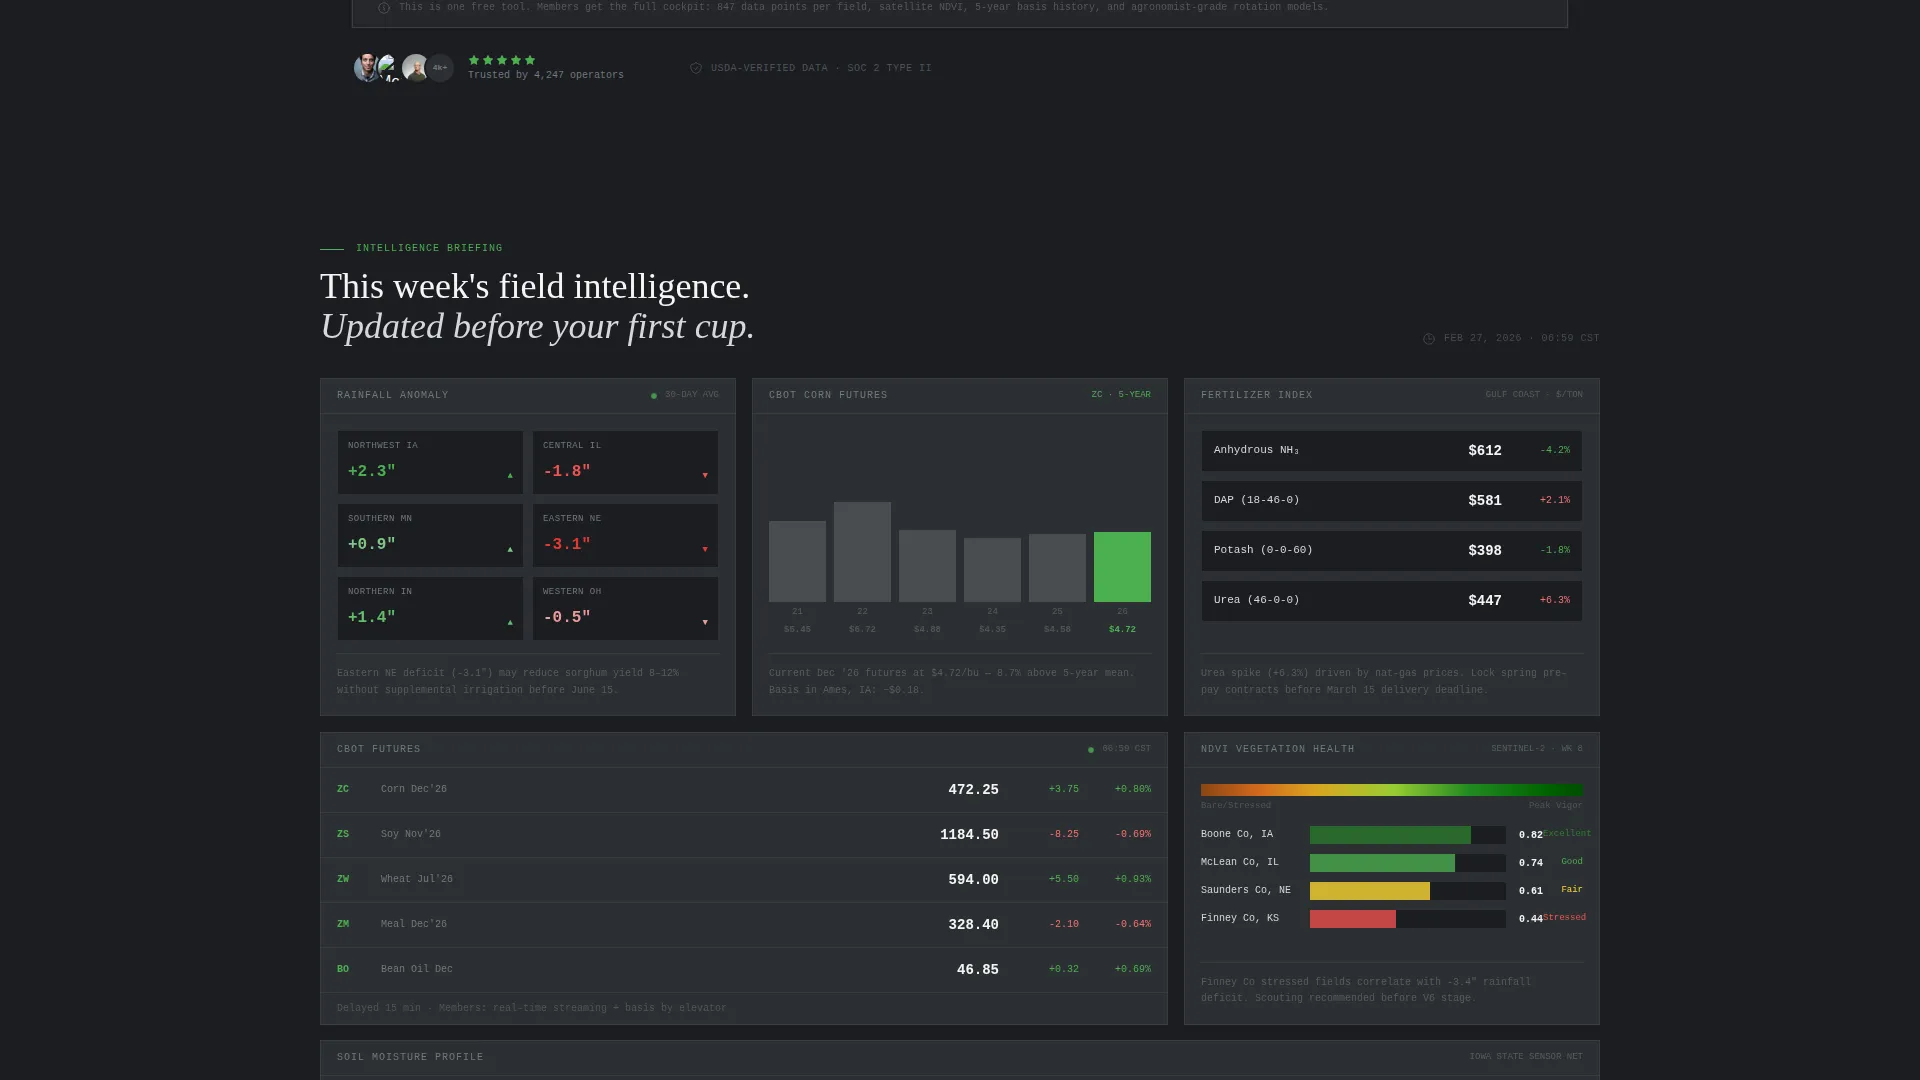Click the green dot next to 30-DAY AVG
The height and width of the screenshot is (1080, 1920).
[x=654, y=396]
